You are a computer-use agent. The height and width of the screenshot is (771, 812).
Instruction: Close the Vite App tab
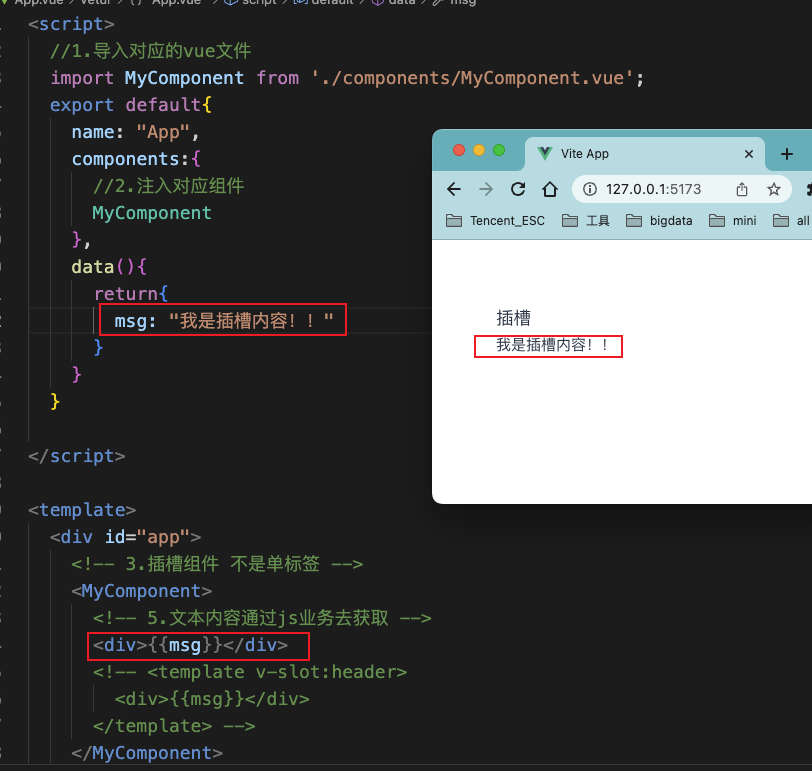point(748,154)
